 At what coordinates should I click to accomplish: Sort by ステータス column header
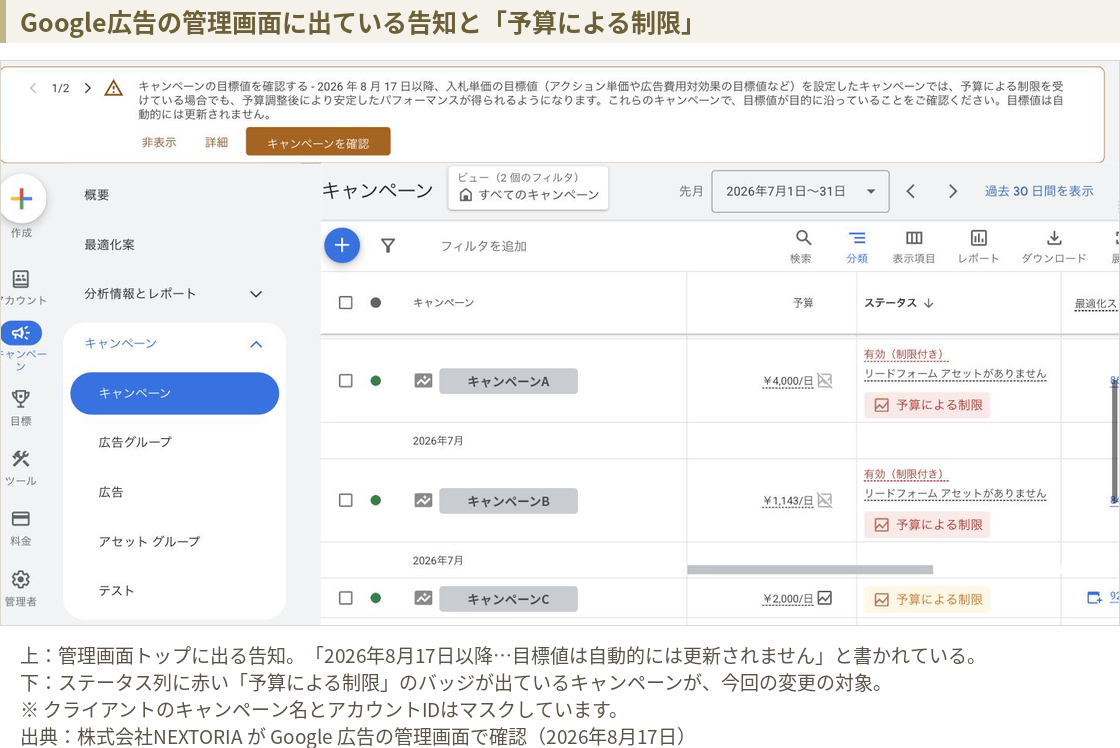899,303
